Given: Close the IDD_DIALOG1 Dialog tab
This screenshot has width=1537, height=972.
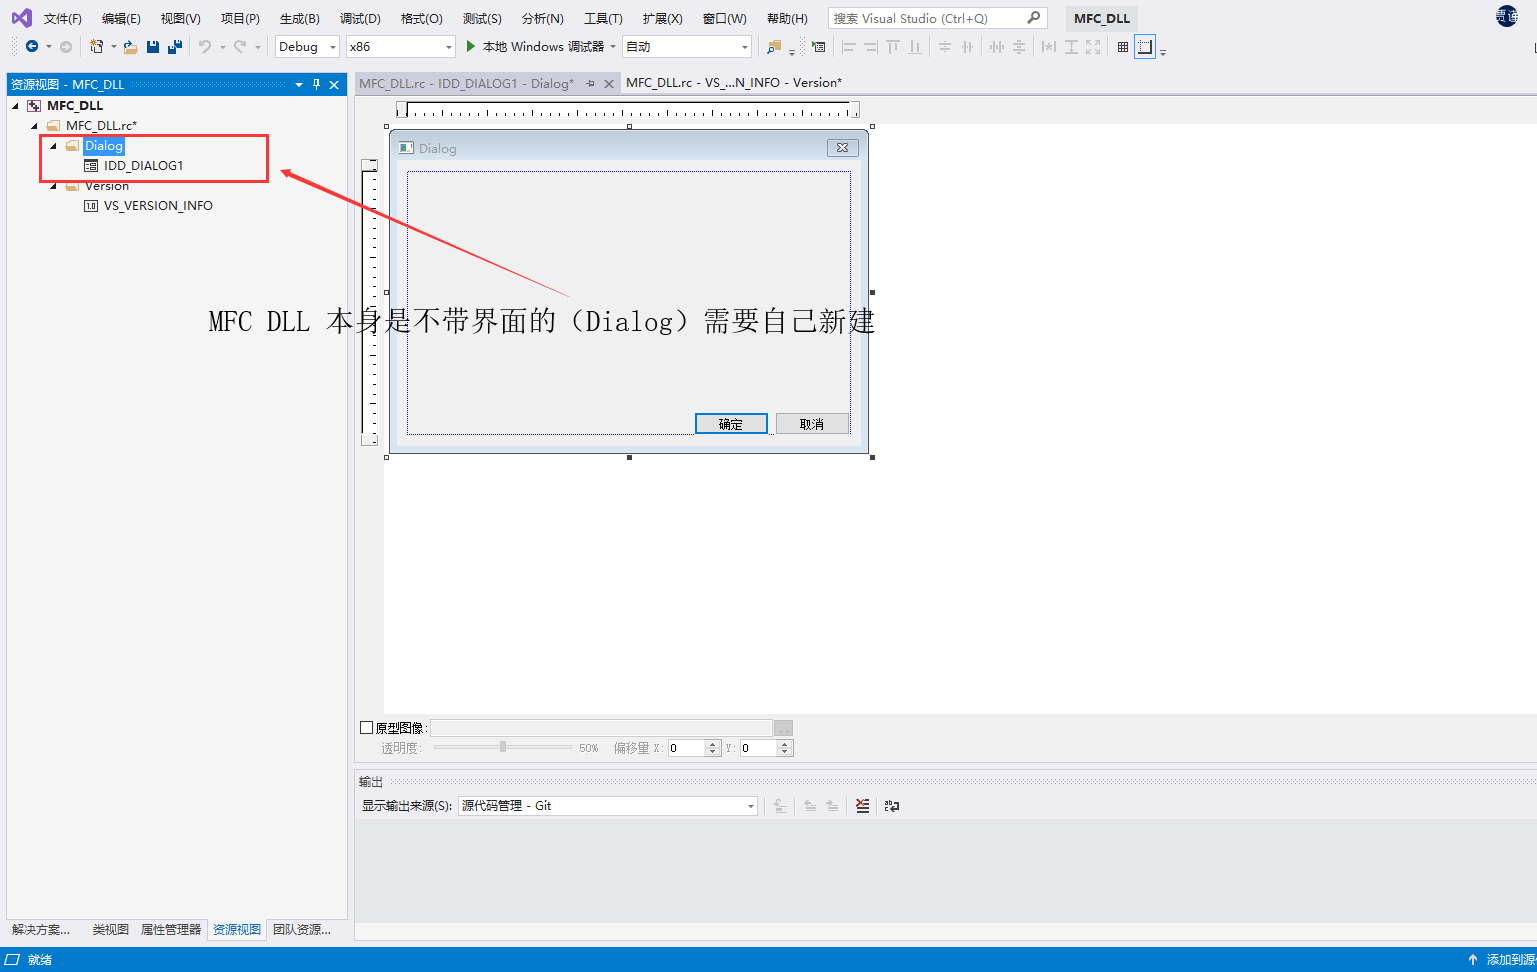Looking at the screenshot, I should point(609,84).
